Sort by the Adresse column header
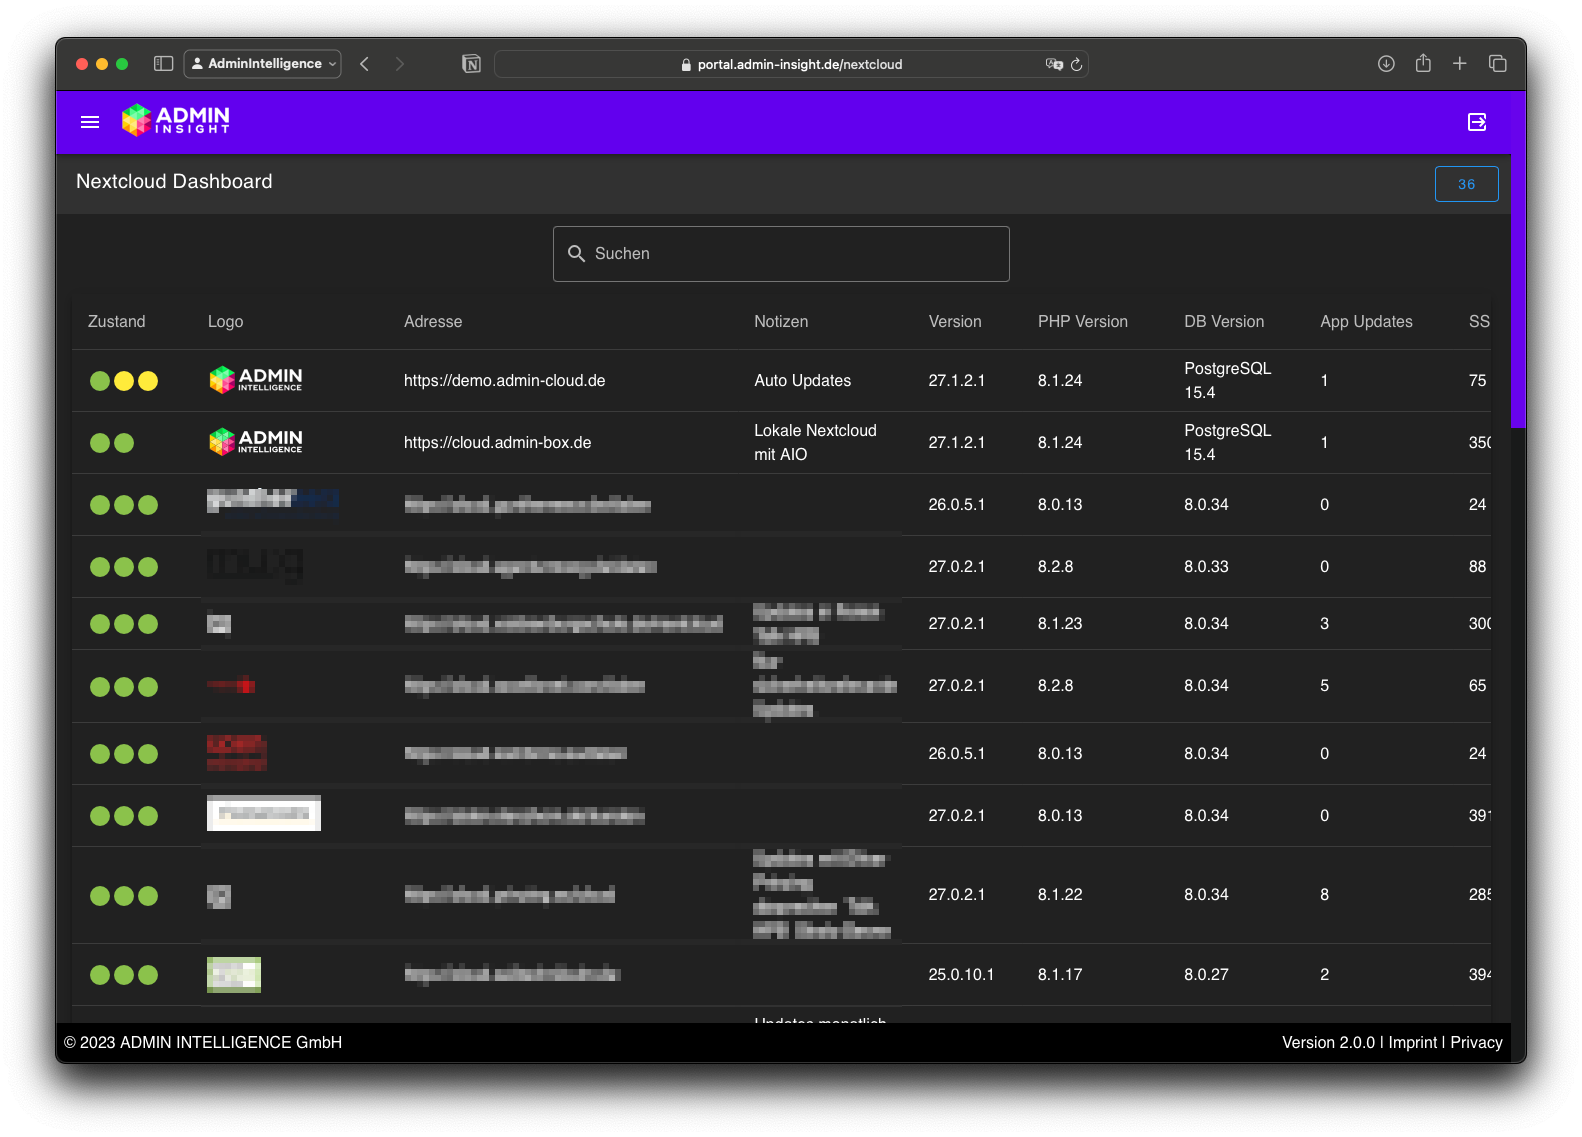1582x1137 pixels. coord(433,322)
